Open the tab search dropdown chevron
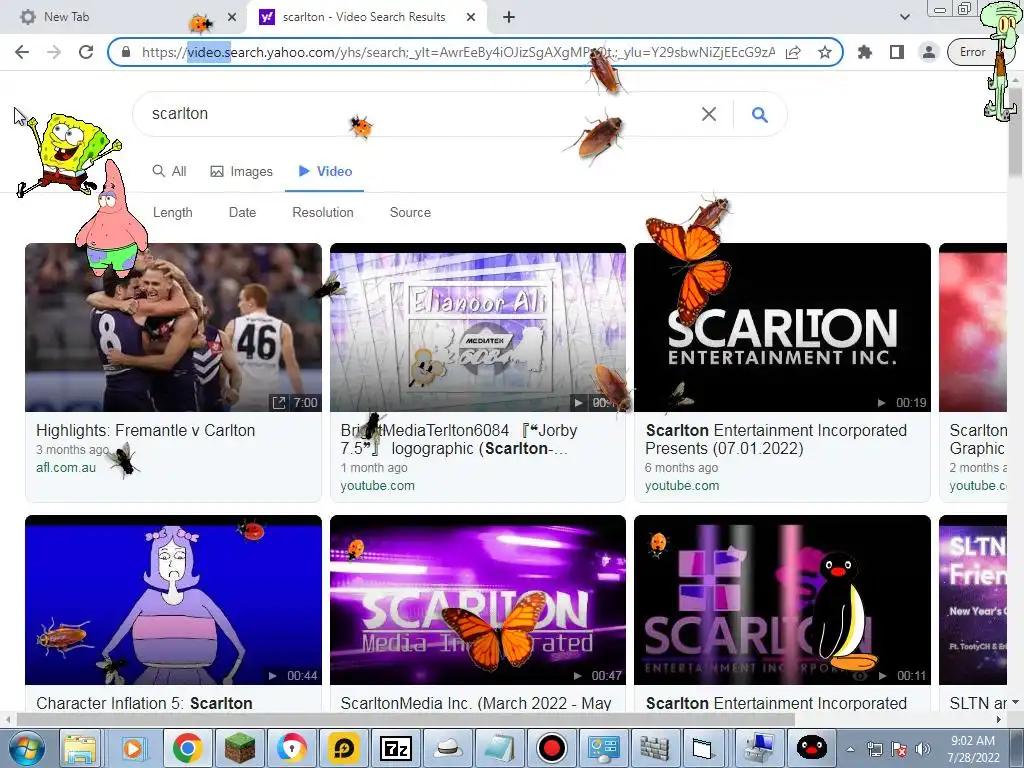 pyautogui.click(x=904, y=17)
